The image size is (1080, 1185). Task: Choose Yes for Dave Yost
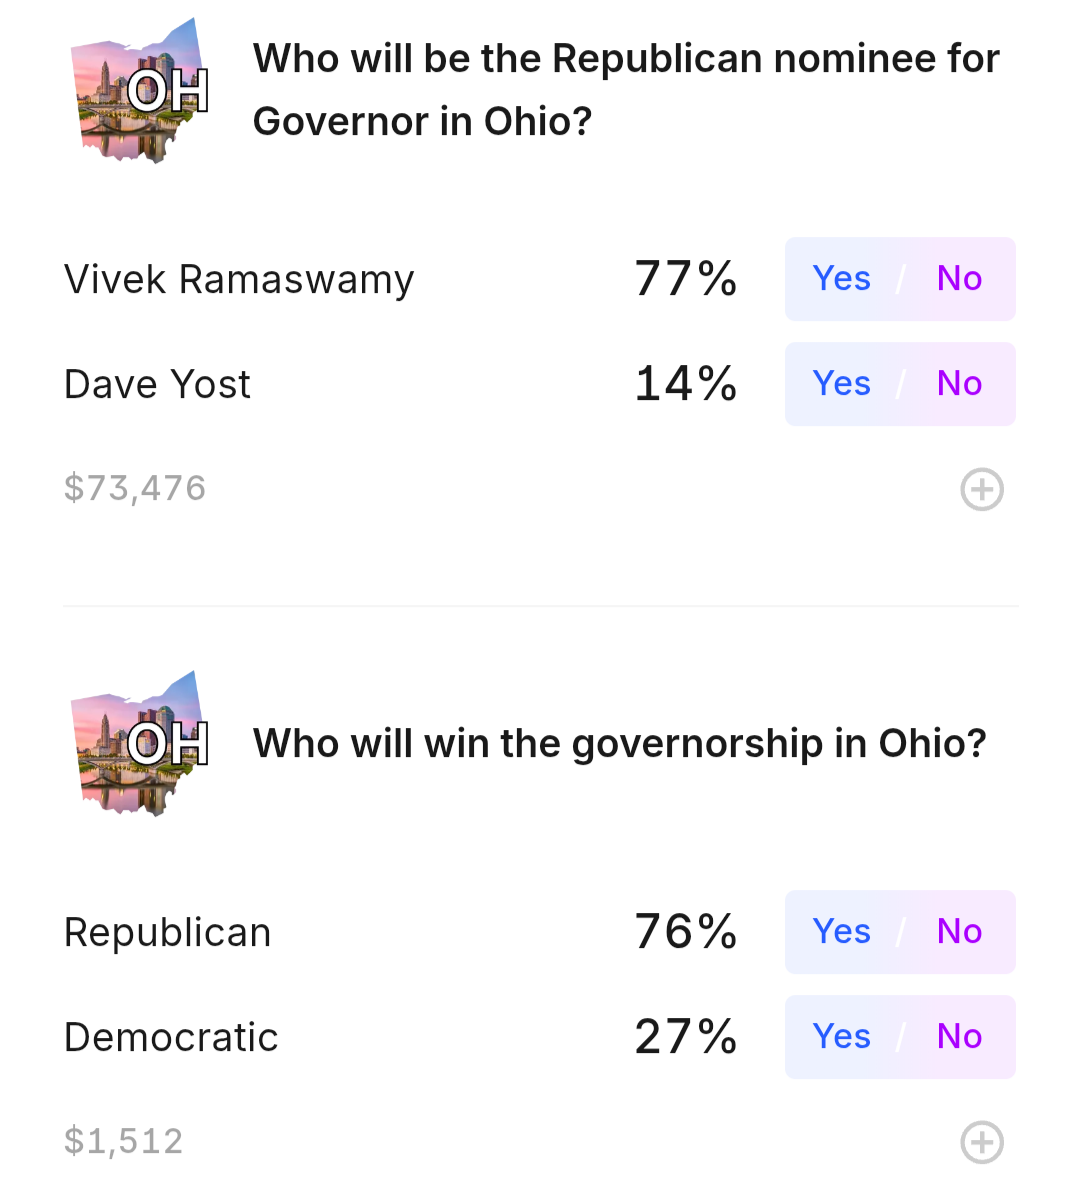pos(841,384)
